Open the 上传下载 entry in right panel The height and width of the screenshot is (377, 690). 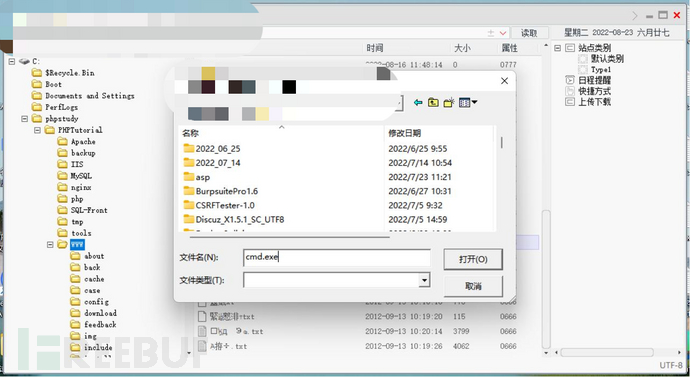594,102
